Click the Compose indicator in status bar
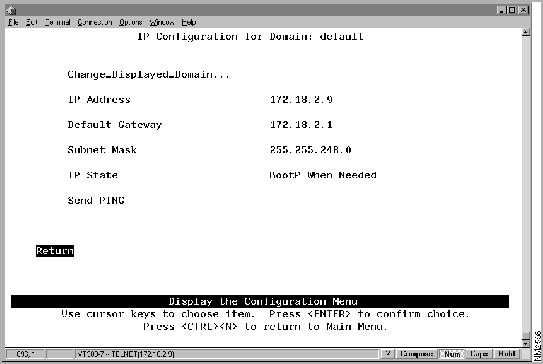Image resolution: width=543 pixels, height=364 pixels. pyautogui.click(x=416, y=354)
